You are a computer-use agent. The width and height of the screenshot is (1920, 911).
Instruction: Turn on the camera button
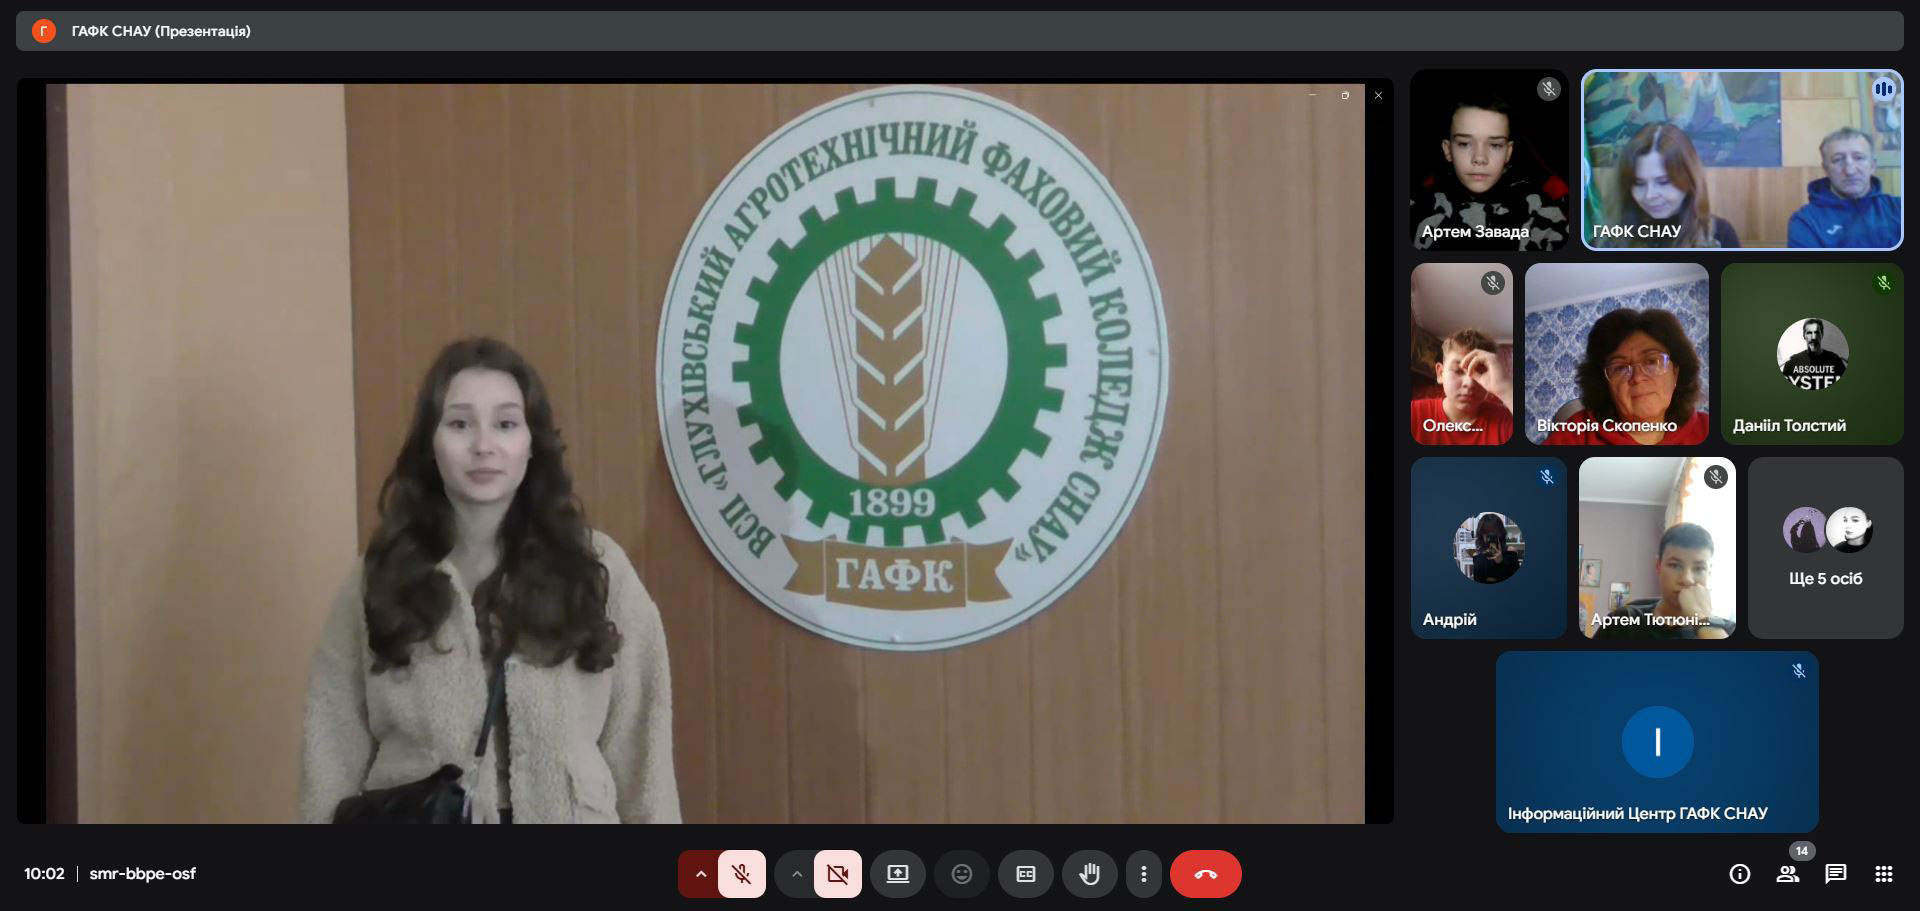point(837,874)
